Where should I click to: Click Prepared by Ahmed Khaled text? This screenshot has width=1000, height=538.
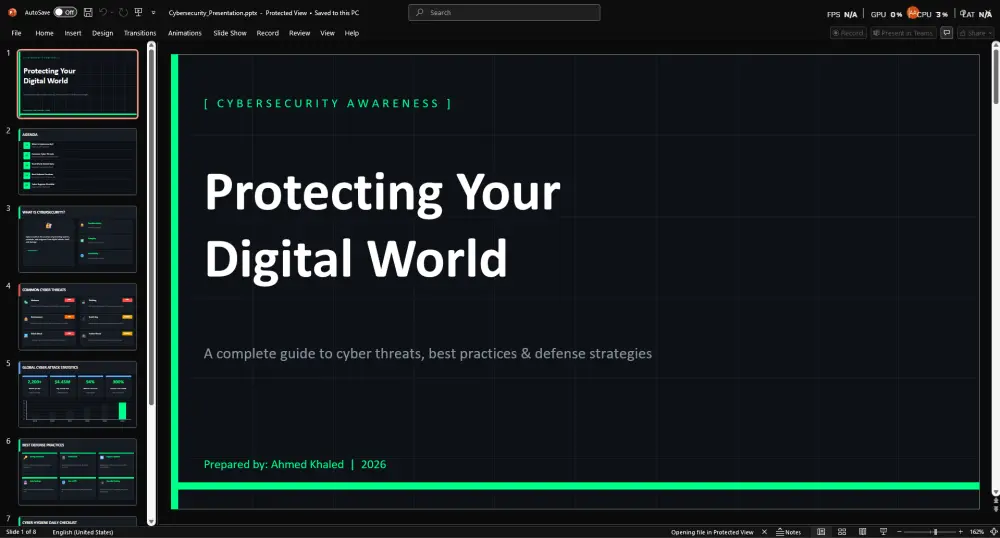(295, 464)
